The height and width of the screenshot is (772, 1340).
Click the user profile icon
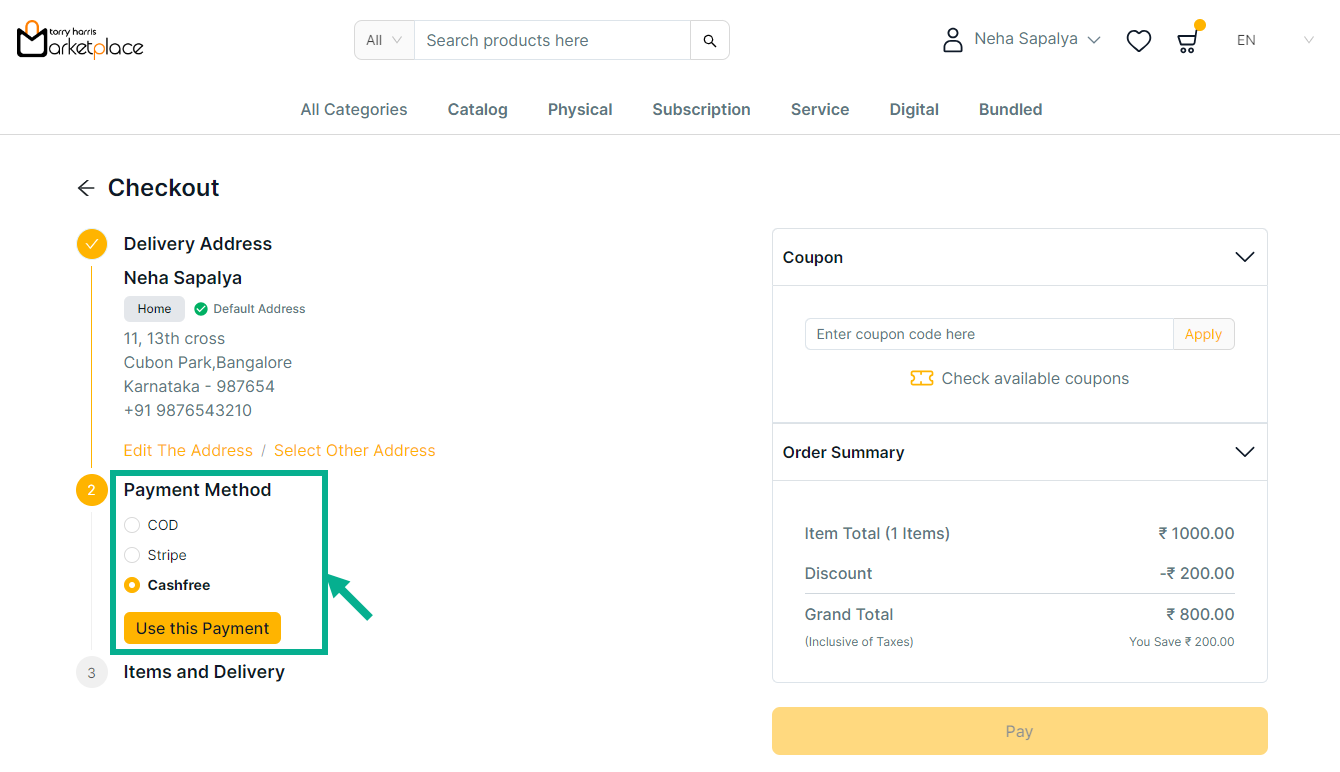[x=953, y=40]
